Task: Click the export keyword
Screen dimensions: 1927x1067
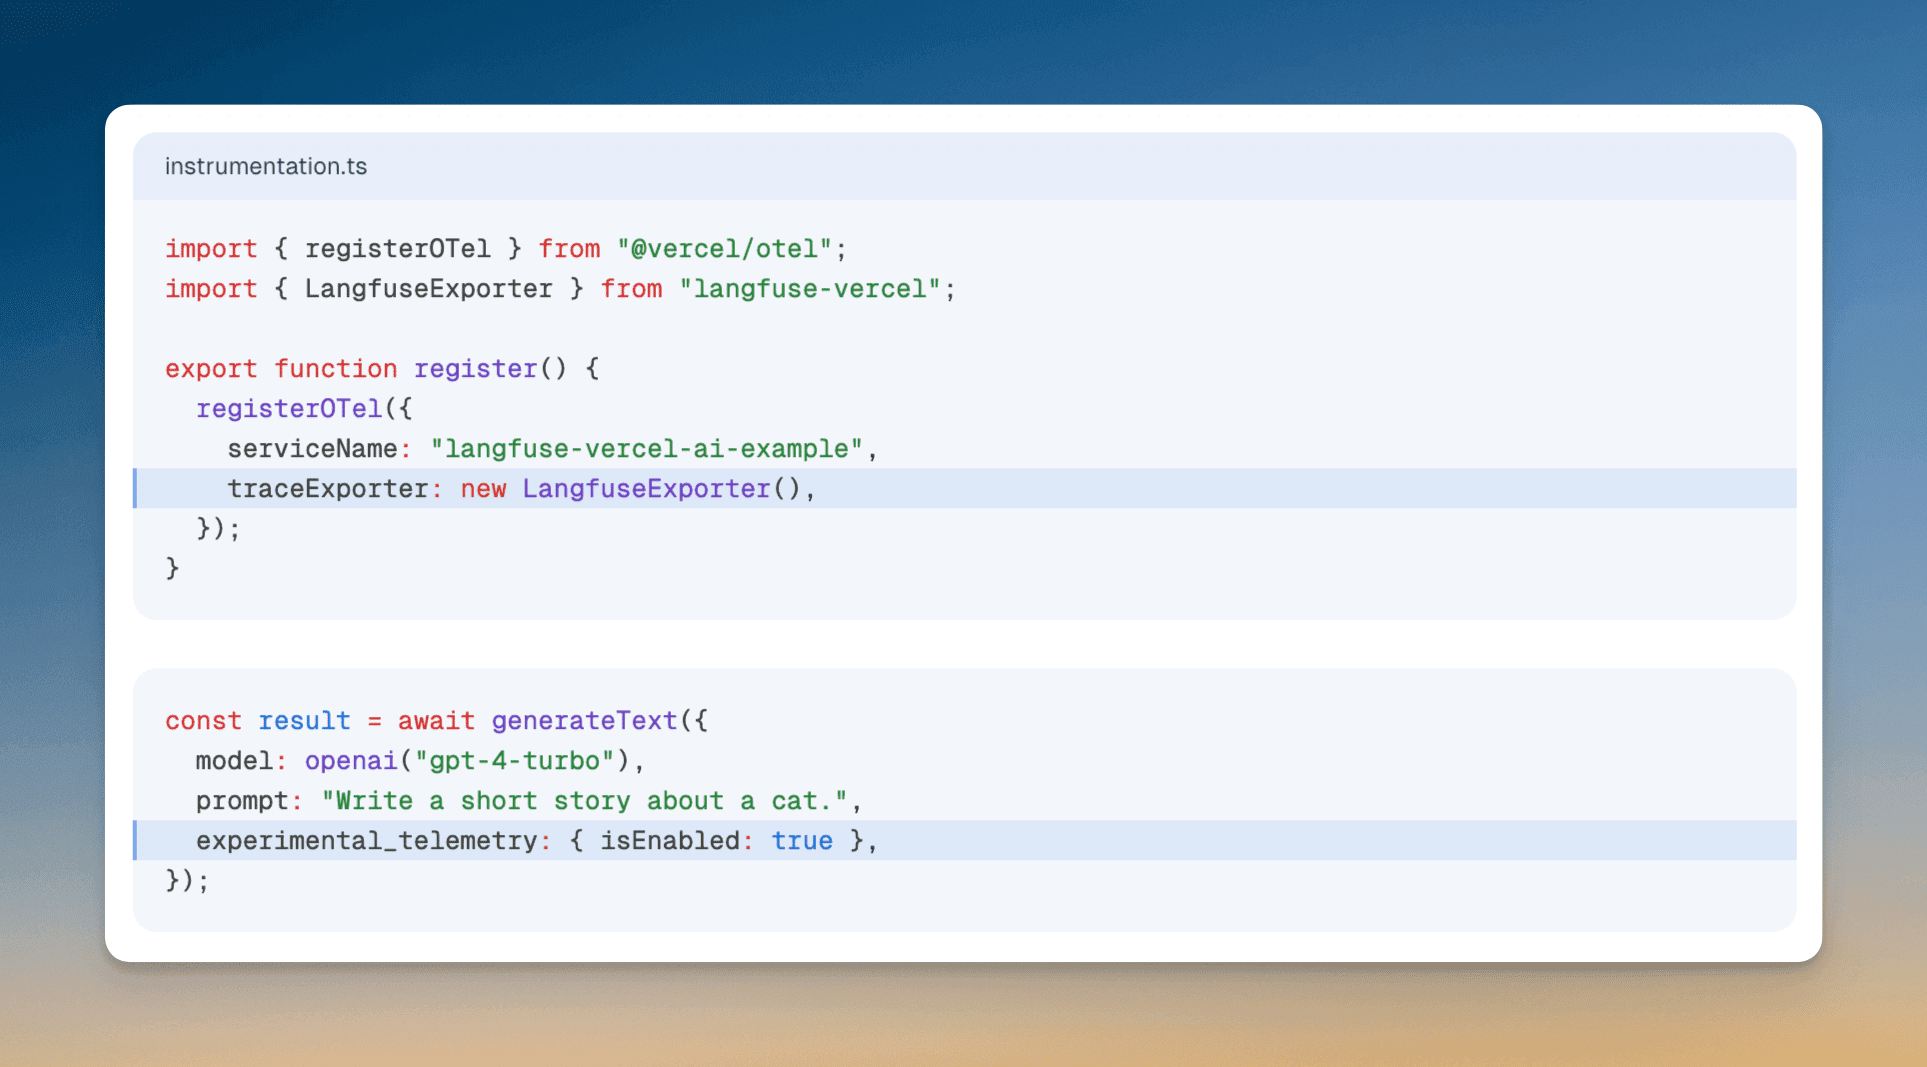Action: 211,369
